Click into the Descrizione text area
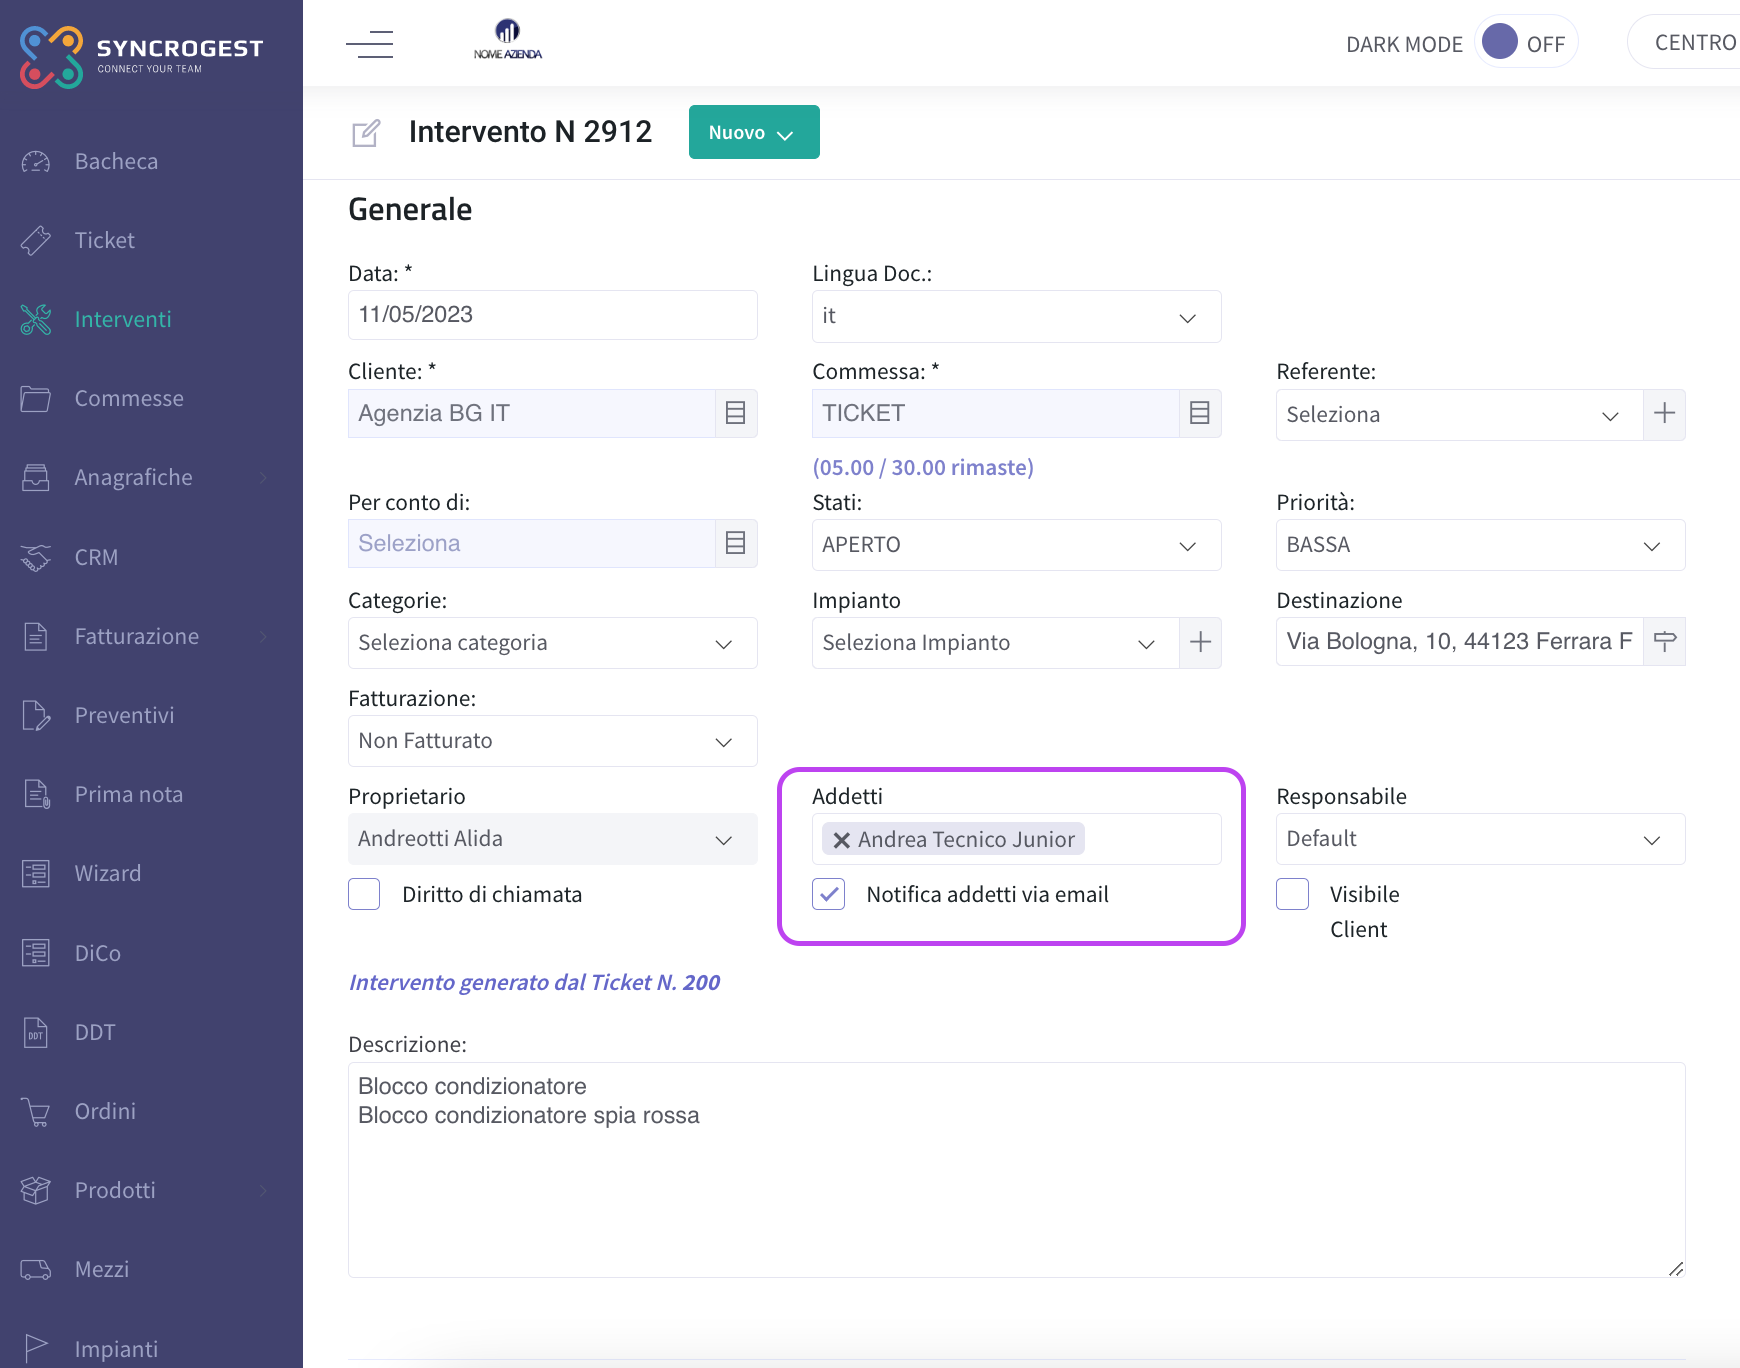This screenshot has height=1368, width=1740. 1016,1169
